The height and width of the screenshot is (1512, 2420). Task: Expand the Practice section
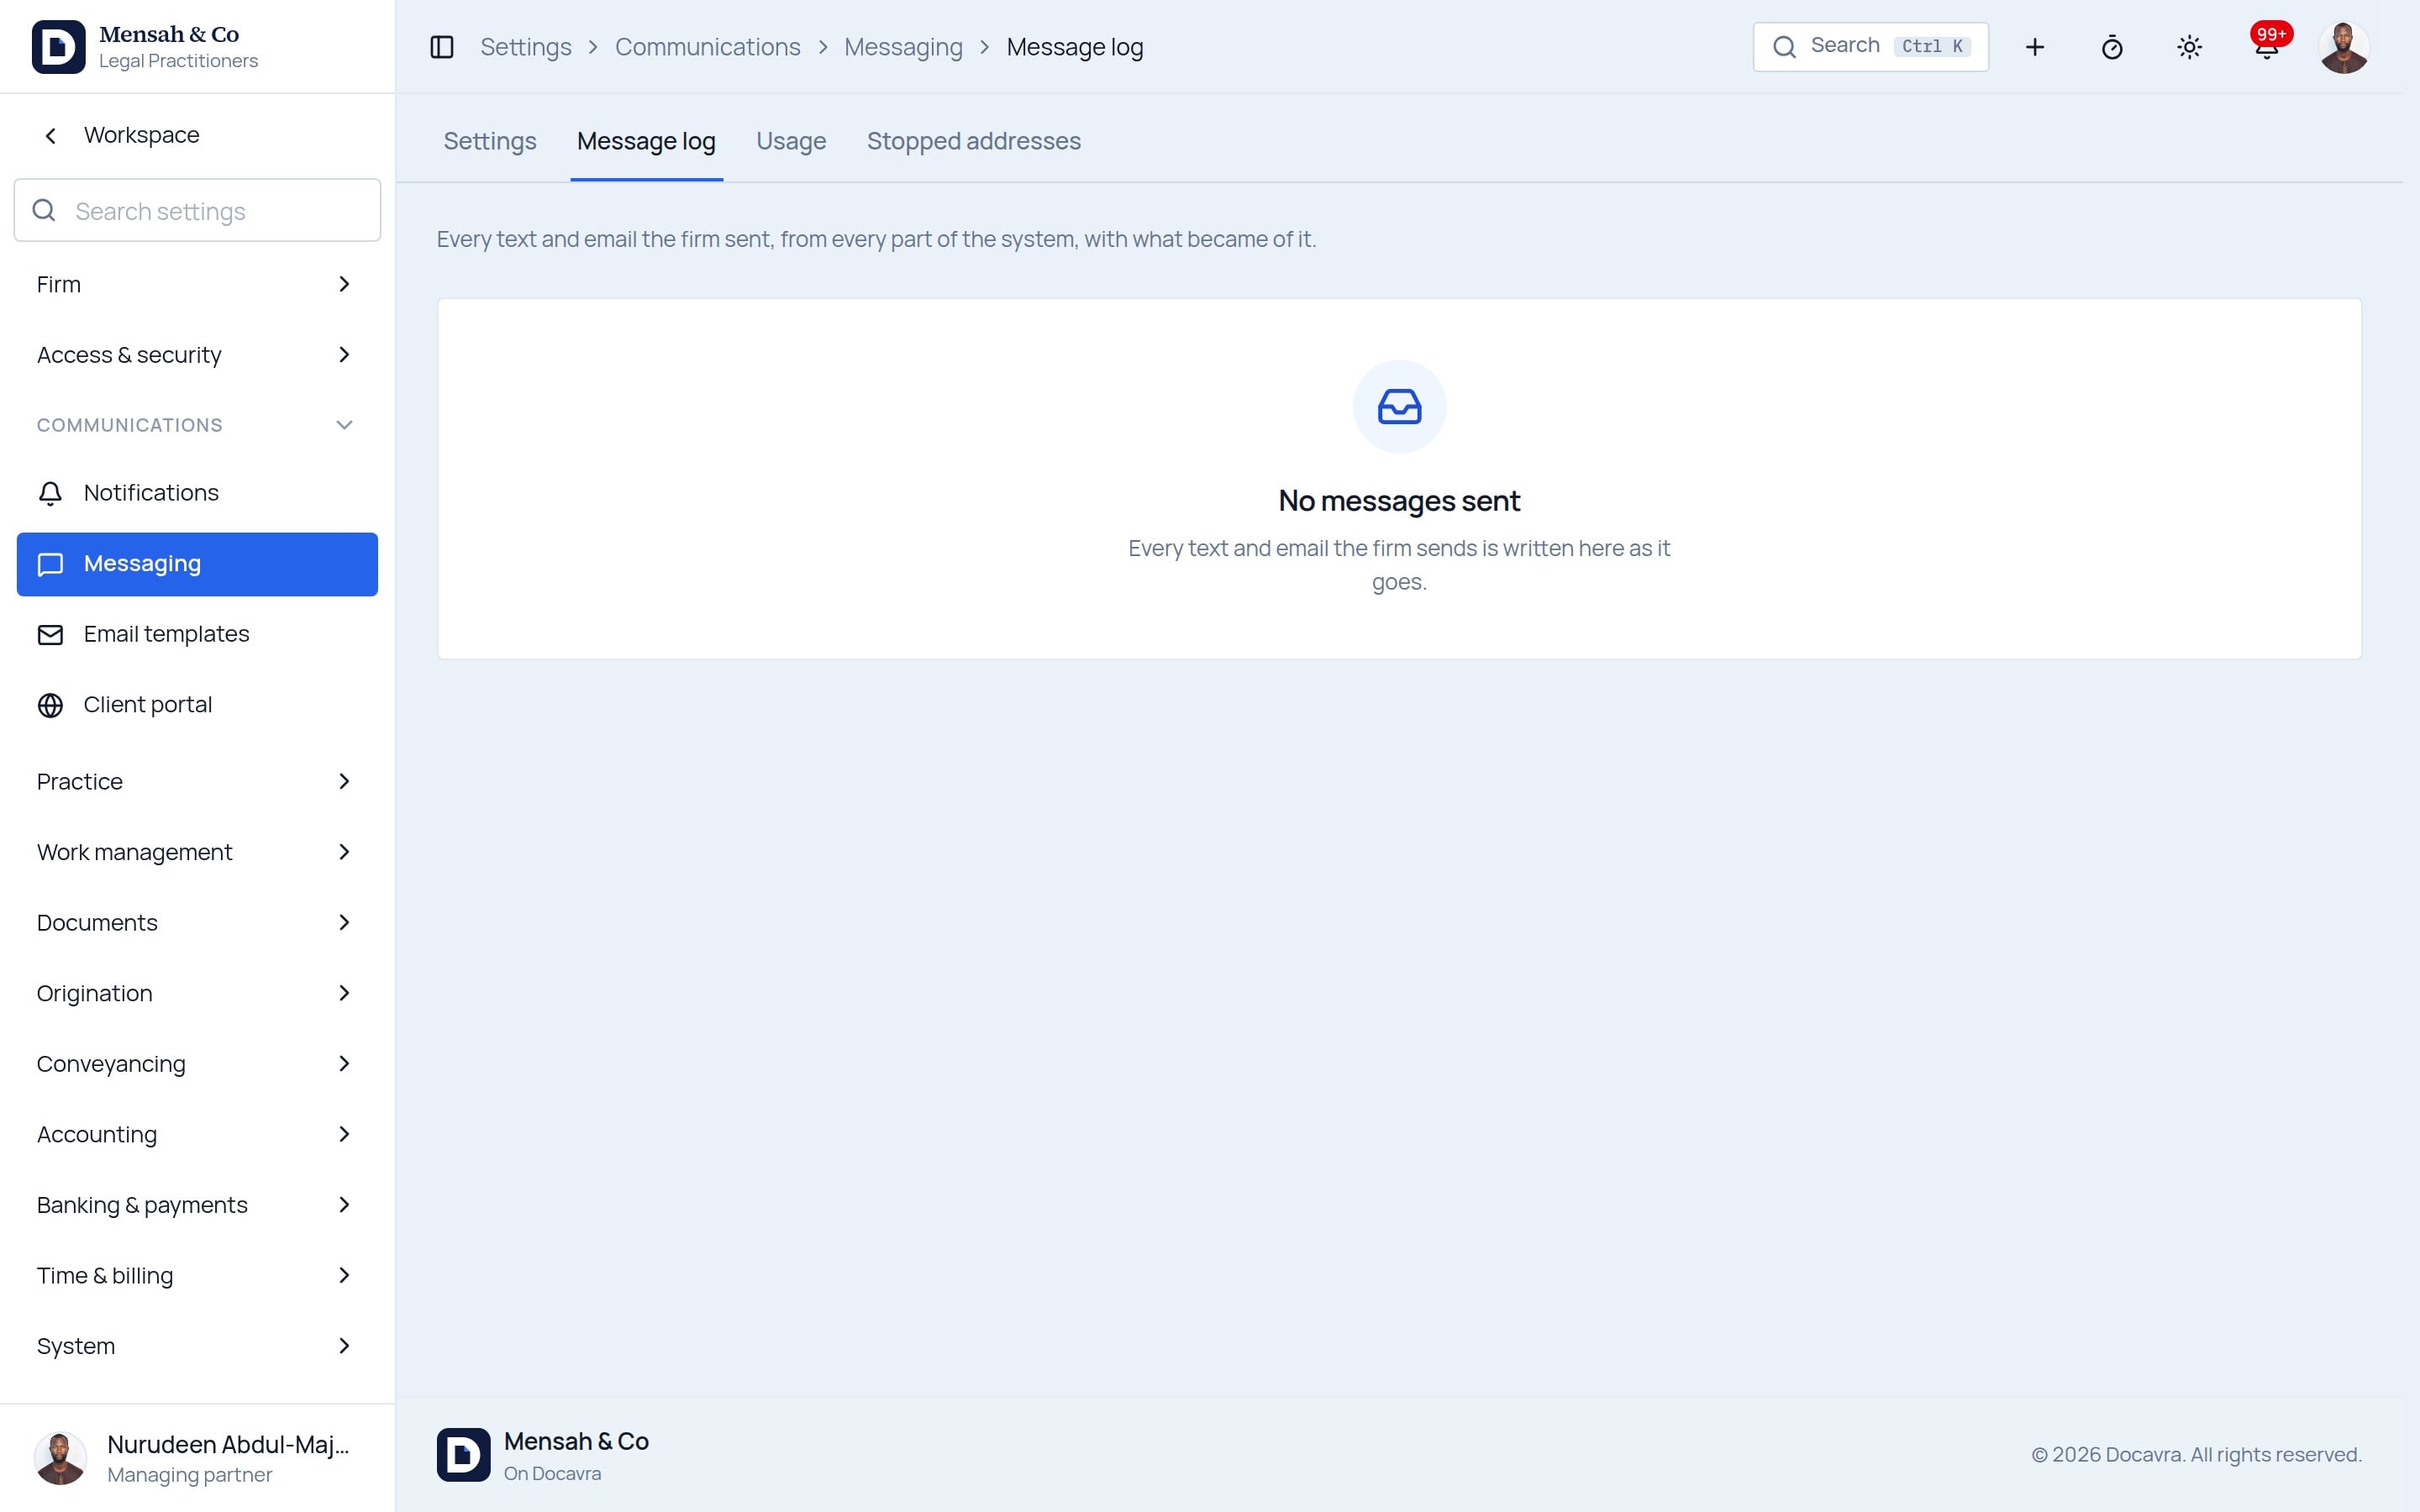[x=197, y=782]
